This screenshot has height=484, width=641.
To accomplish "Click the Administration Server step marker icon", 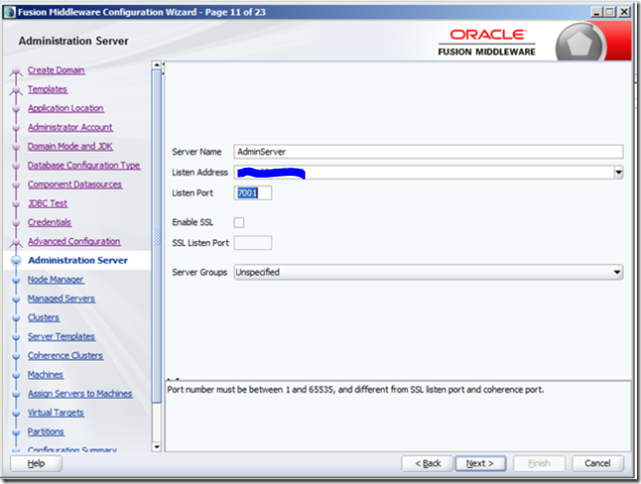I will click(16, 260).
